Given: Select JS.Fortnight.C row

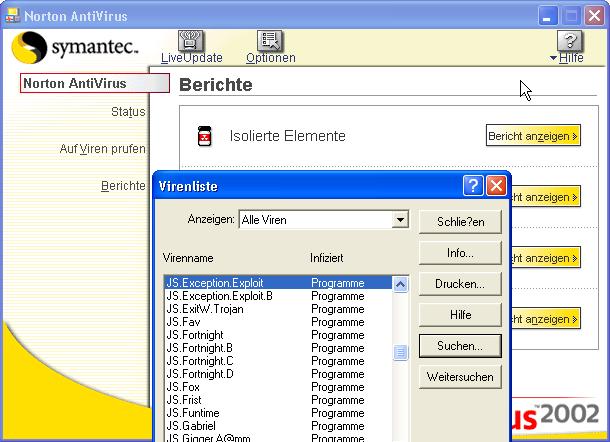Looking at the screenshot, I should tap(278, 361).
